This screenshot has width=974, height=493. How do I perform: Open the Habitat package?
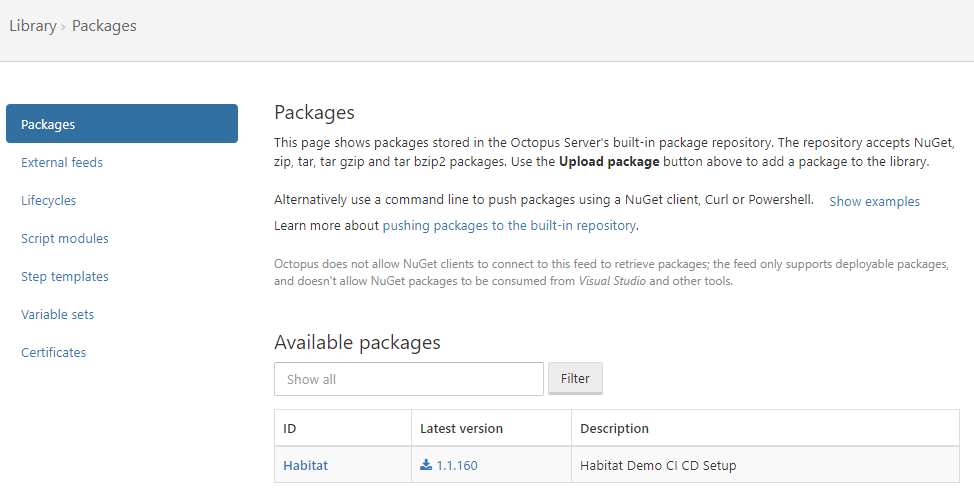click(x=306, y=465)
